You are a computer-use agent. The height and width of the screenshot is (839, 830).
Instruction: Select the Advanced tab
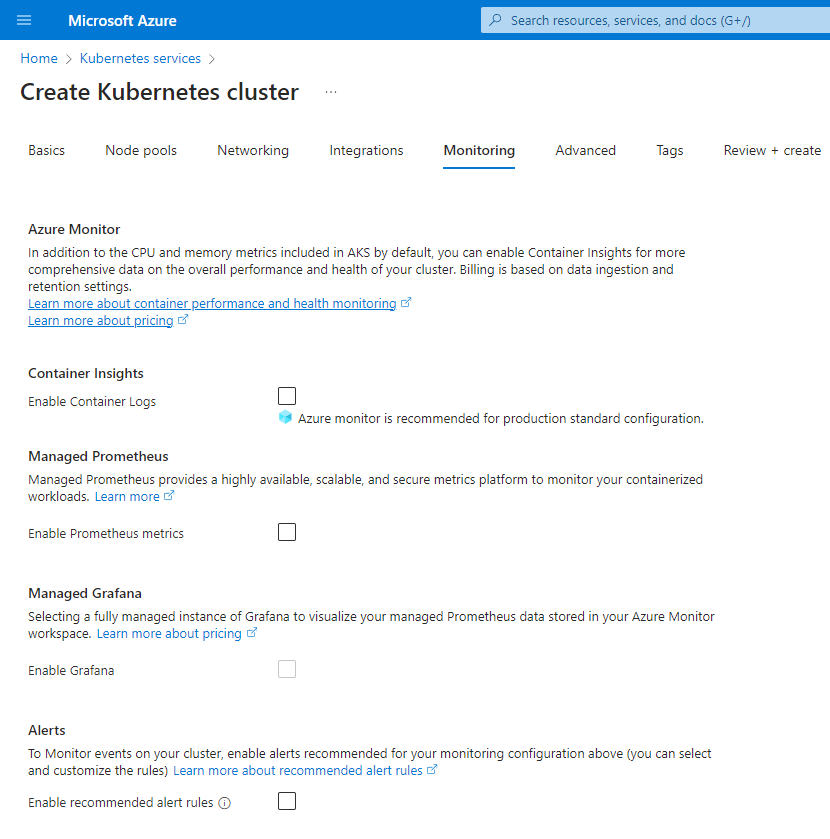click(585, 151)
